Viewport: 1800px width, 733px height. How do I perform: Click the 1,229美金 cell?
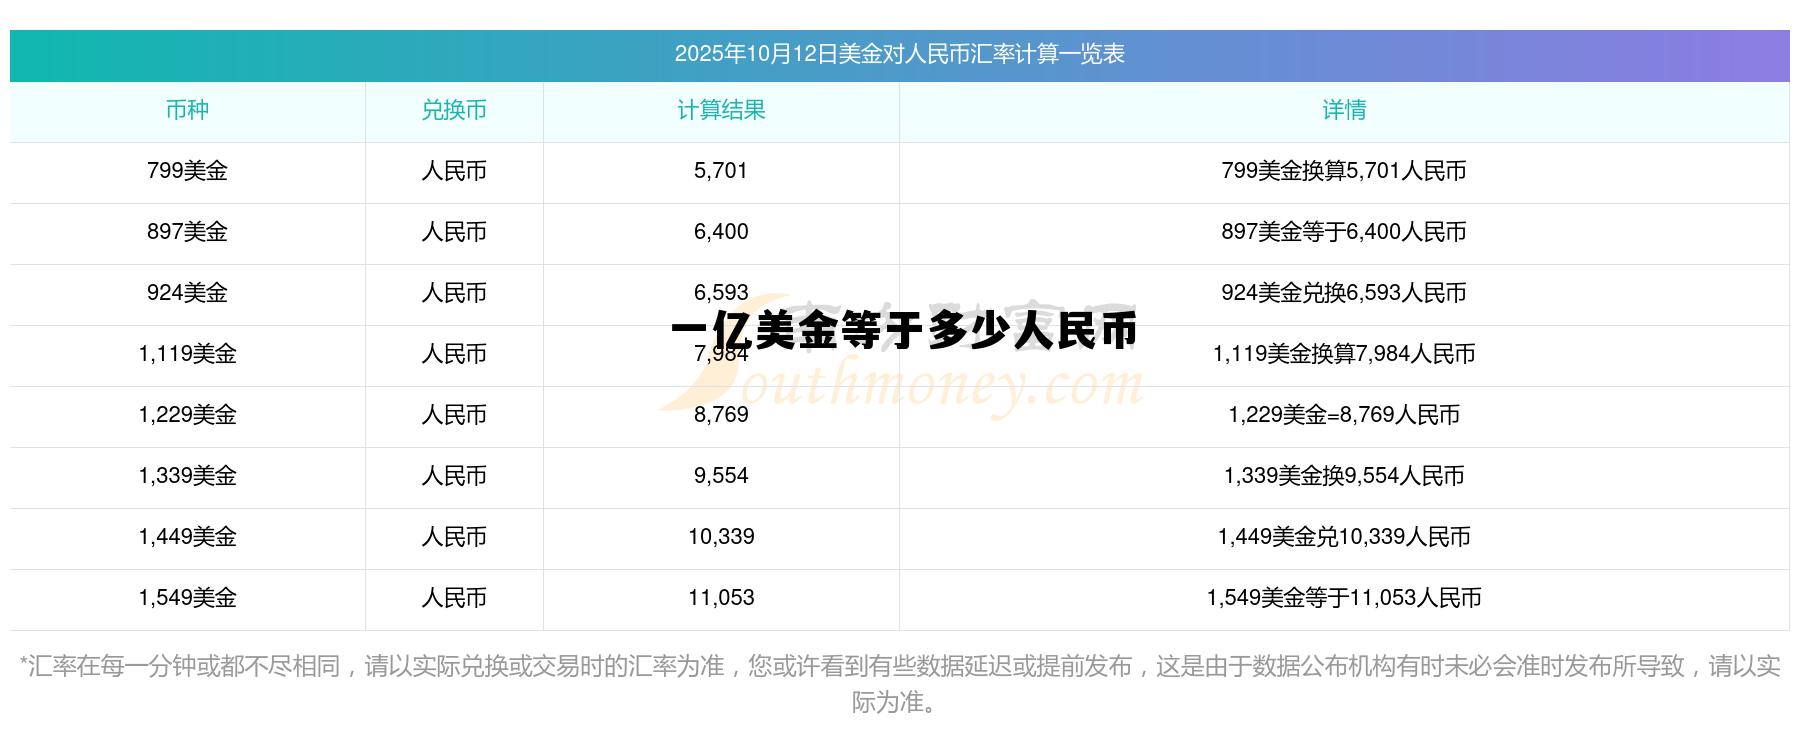(x=187, y=415)
